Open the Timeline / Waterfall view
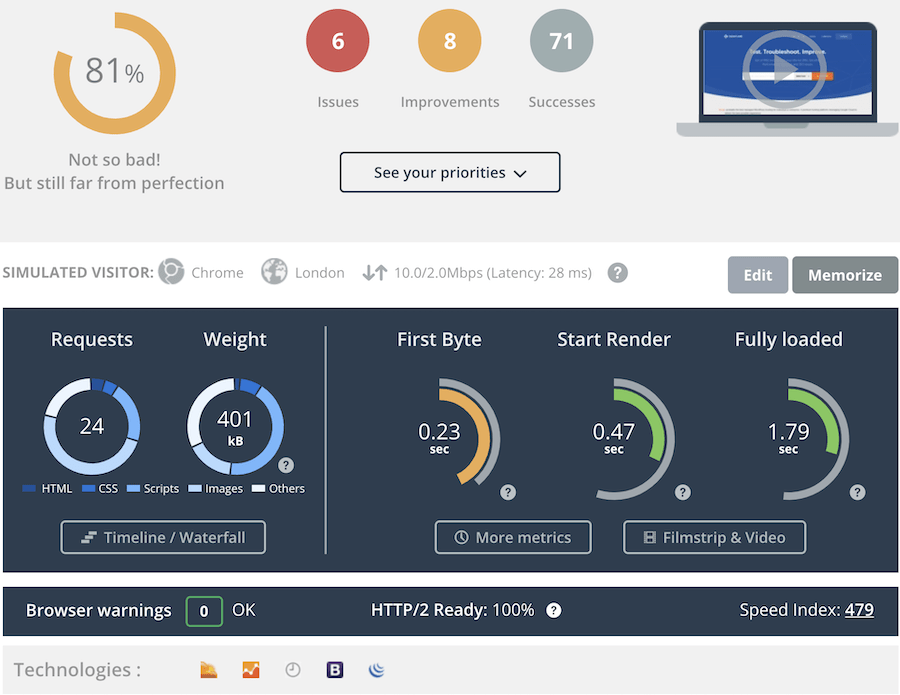The image size is (900, 695). click(162, 537)
